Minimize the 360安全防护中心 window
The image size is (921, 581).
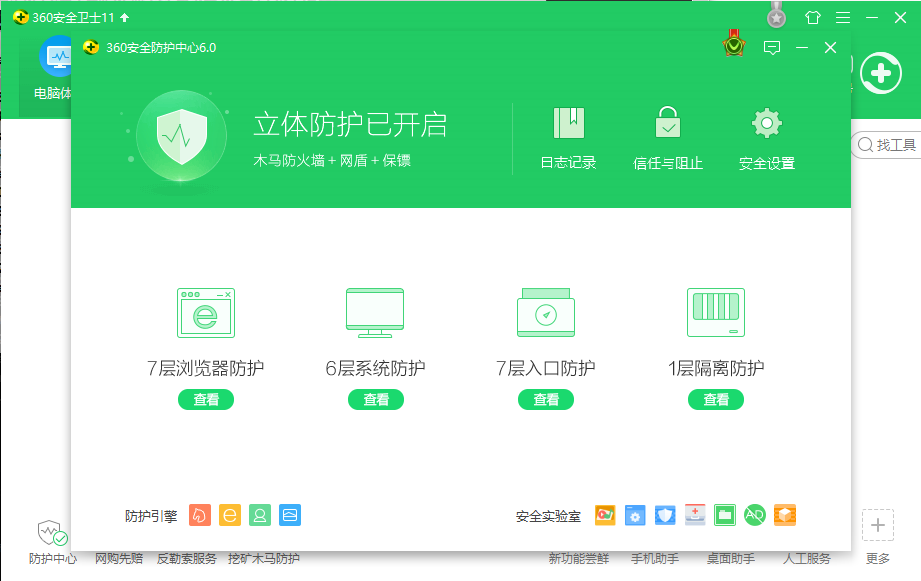(x=802, y=48)
